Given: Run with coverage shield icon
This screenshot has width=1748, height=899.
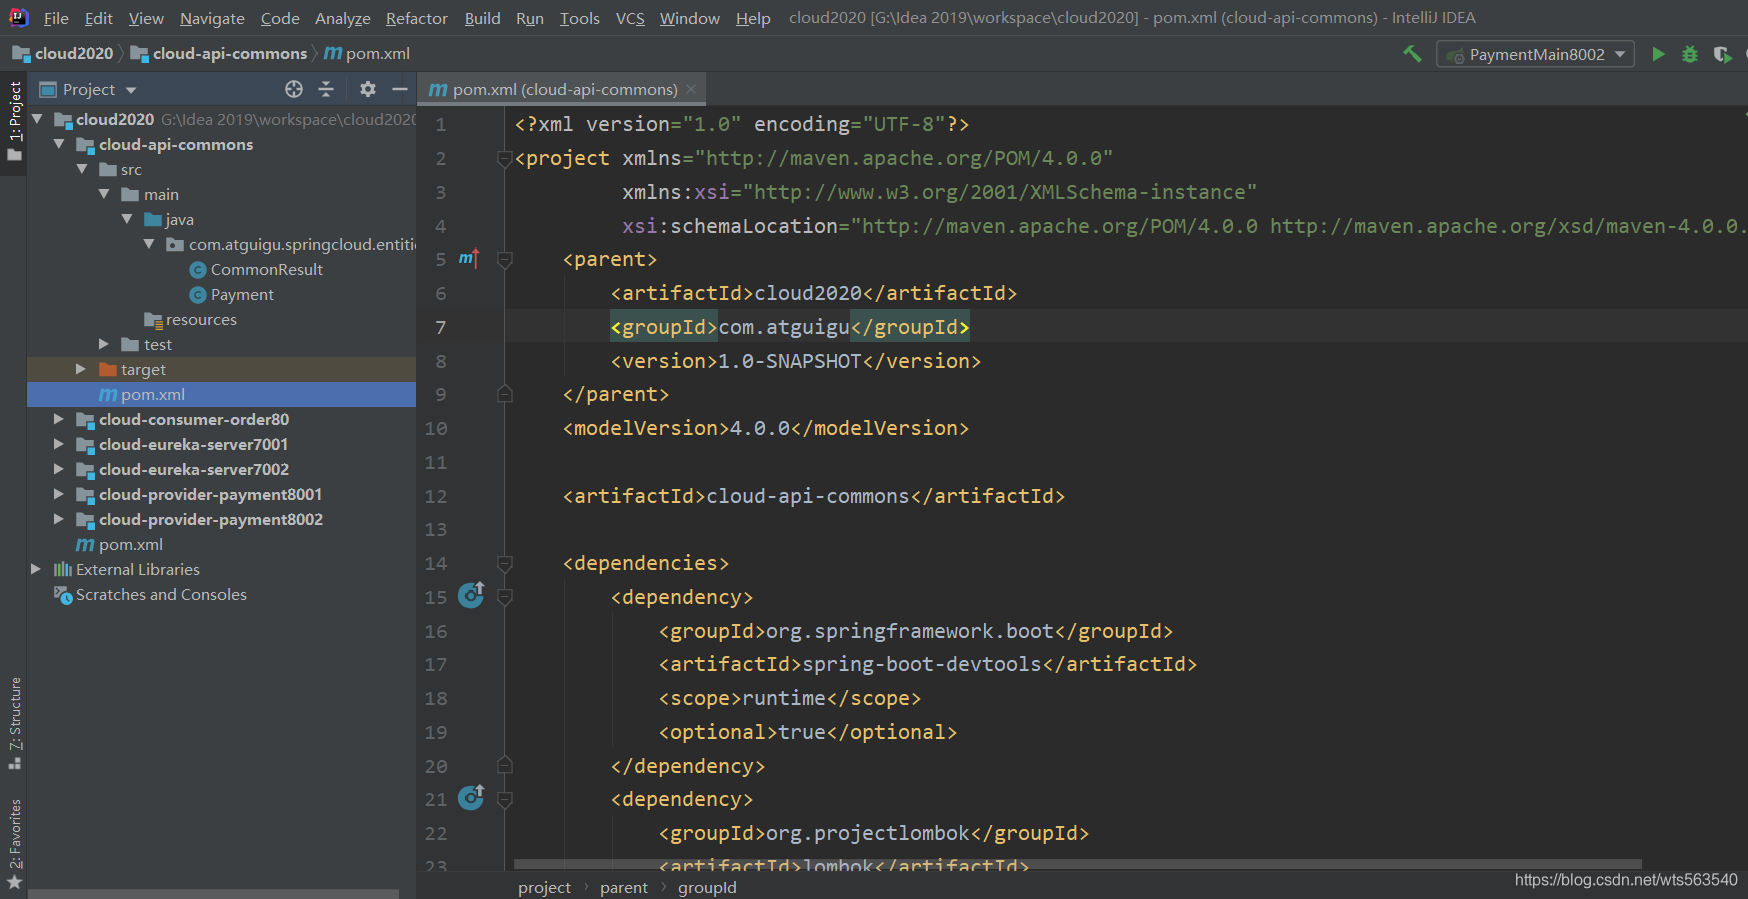Looking at the screenshot, I should [x=1722, y=54].
